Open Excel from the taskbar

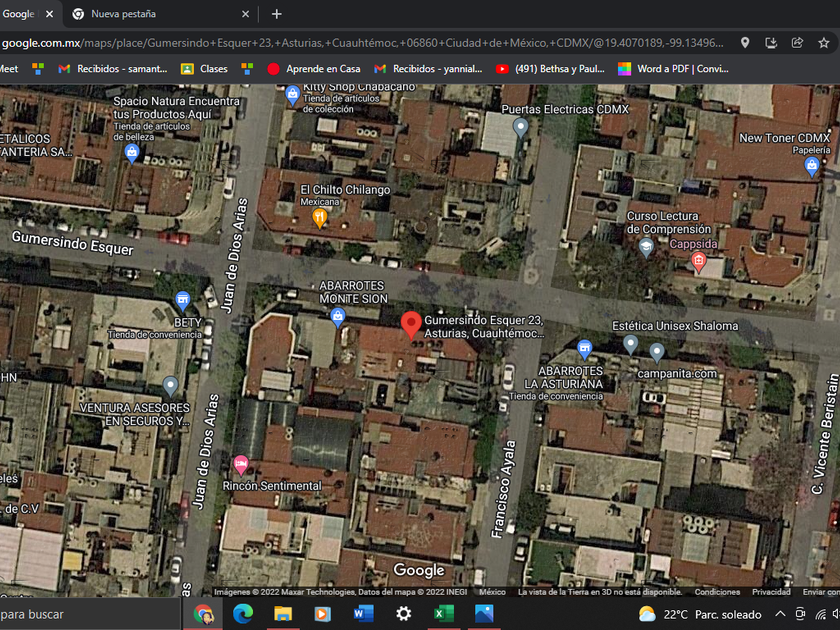click(x=444, y=614)
